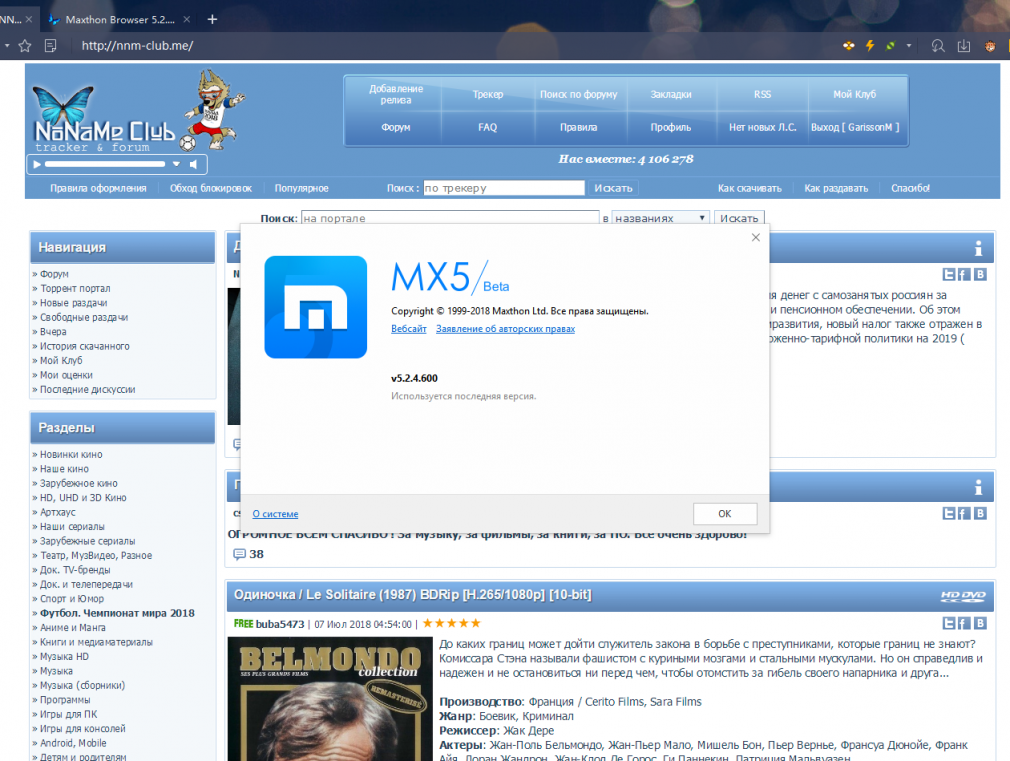Open the Популярное link
This screenshot has width=1010, height=761.
(301, 188)
